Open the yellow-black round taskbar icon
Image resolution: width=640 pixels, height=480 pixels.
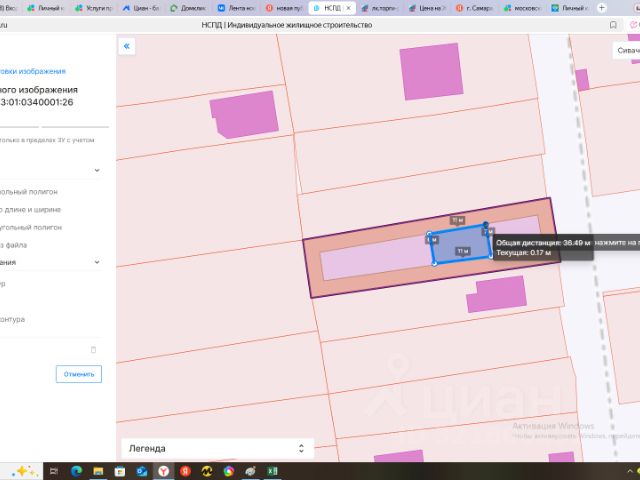pos(207,471)
